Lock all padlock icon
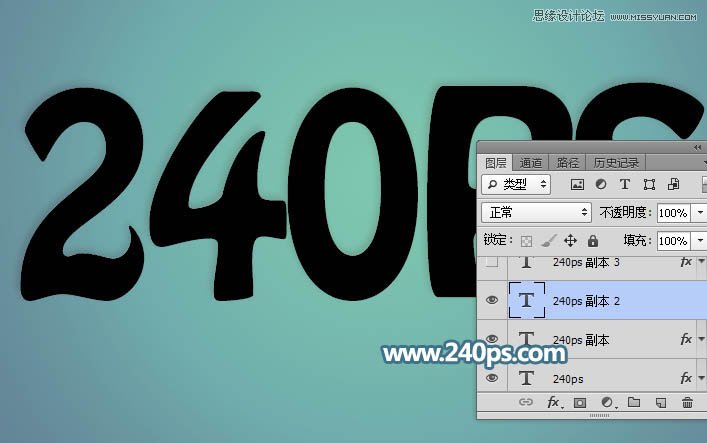The width and height of the screenshot is (707, 443). 593,241
